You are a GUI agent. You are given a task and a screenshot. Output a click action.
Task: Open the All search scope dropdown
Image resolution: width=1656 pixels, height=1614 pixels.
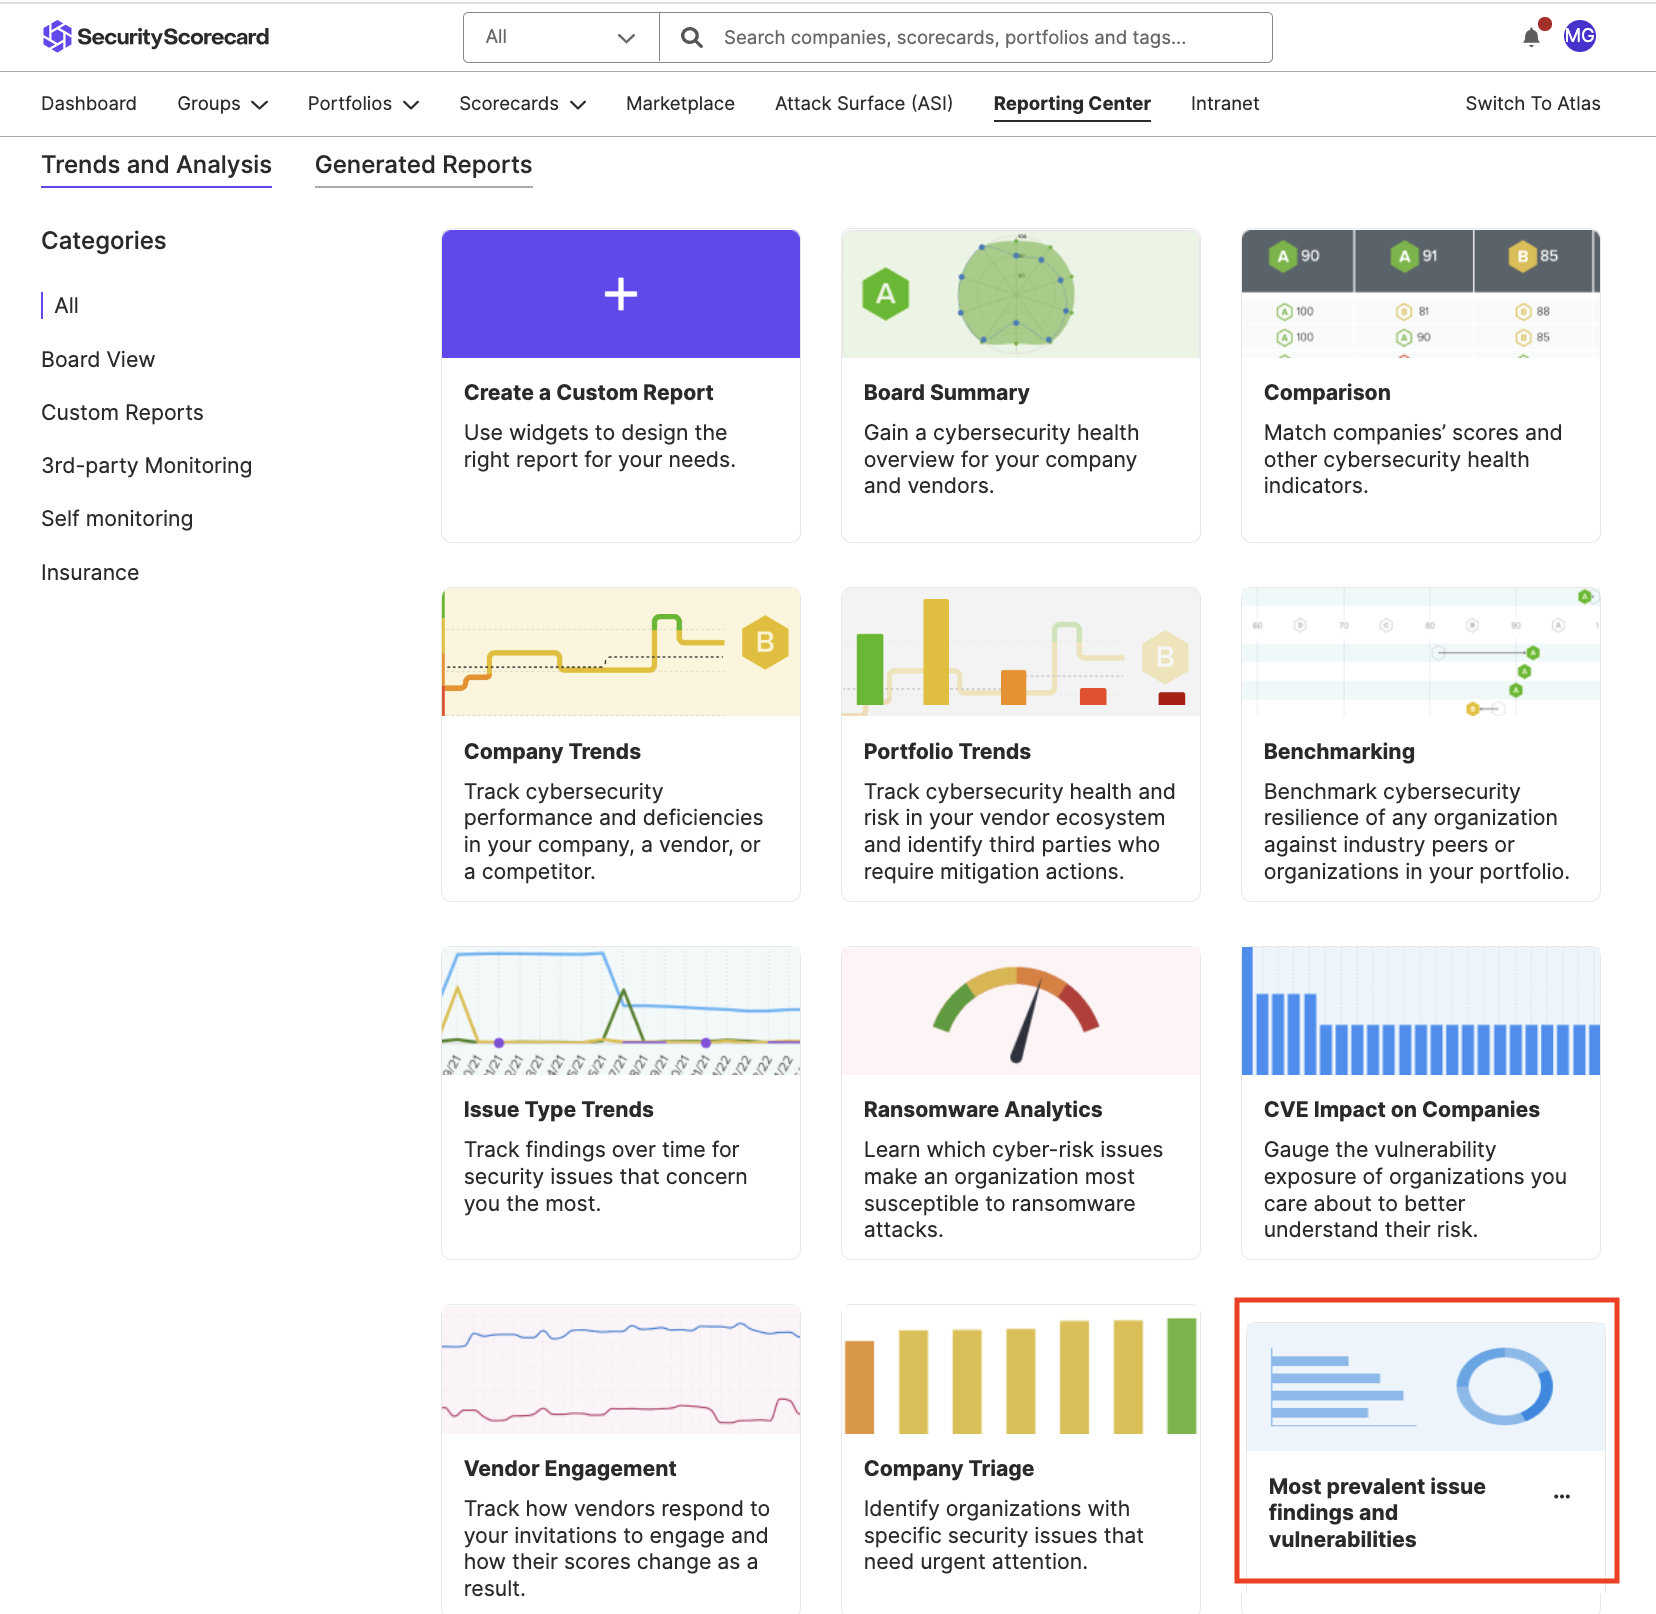(x=561, y=37)
